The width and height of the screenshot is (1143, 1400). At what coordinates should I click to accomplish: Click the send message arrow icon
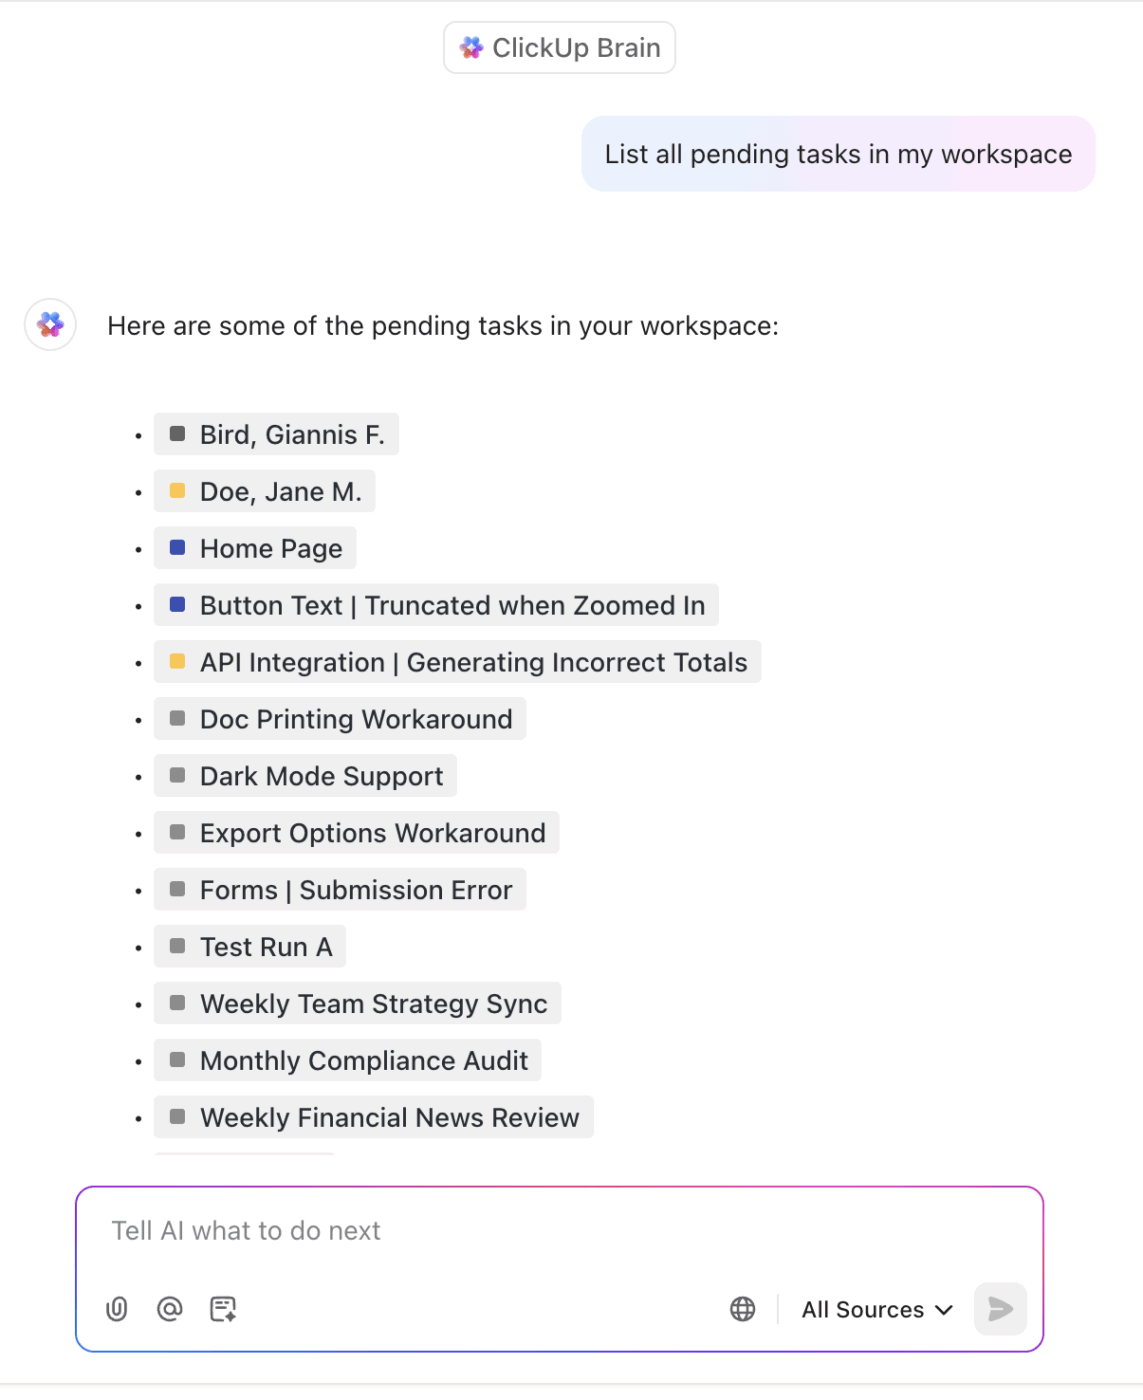[x=1000, y=1309]
